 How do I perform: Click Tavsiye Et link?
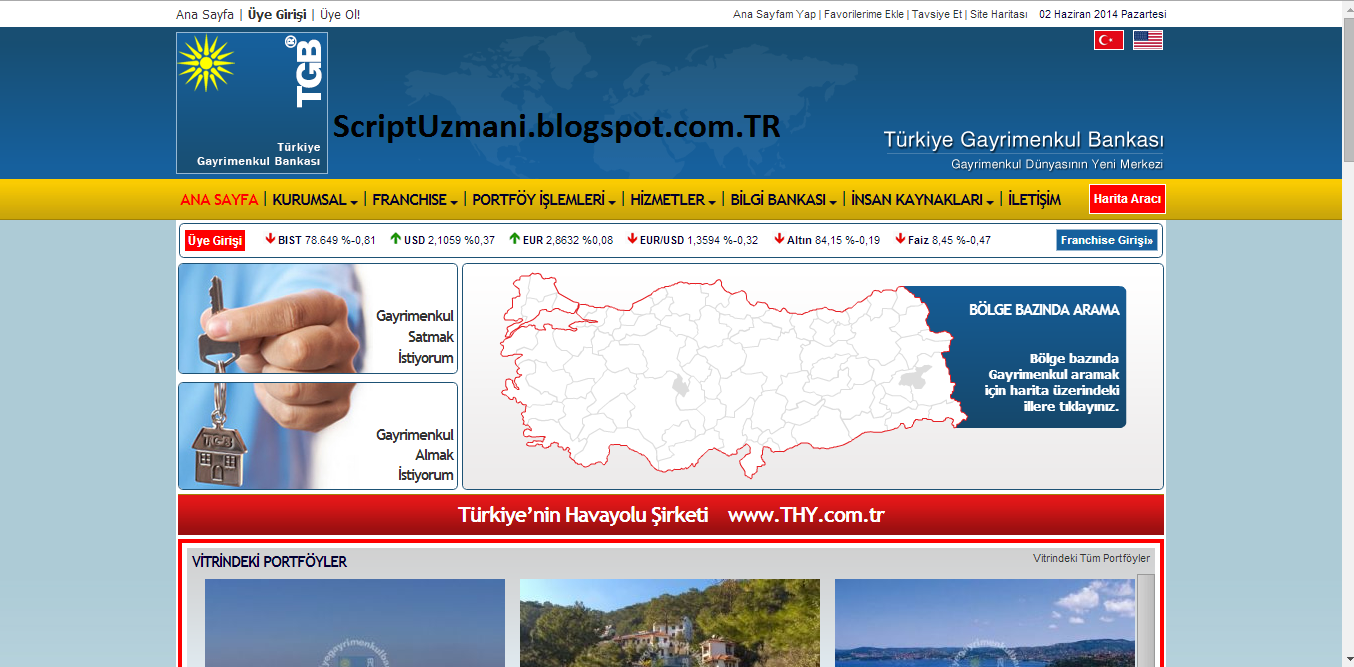click(x=937, y=14)
